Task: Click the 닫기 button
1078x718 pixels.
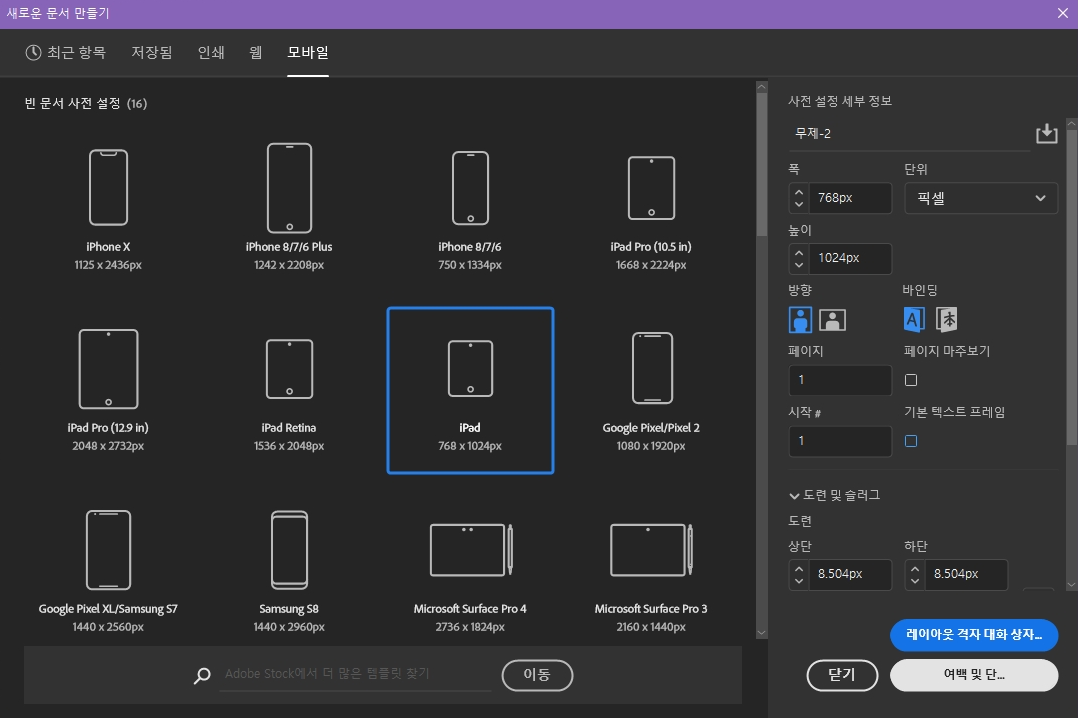Action: pyautogui.click(x=842, y=675)
